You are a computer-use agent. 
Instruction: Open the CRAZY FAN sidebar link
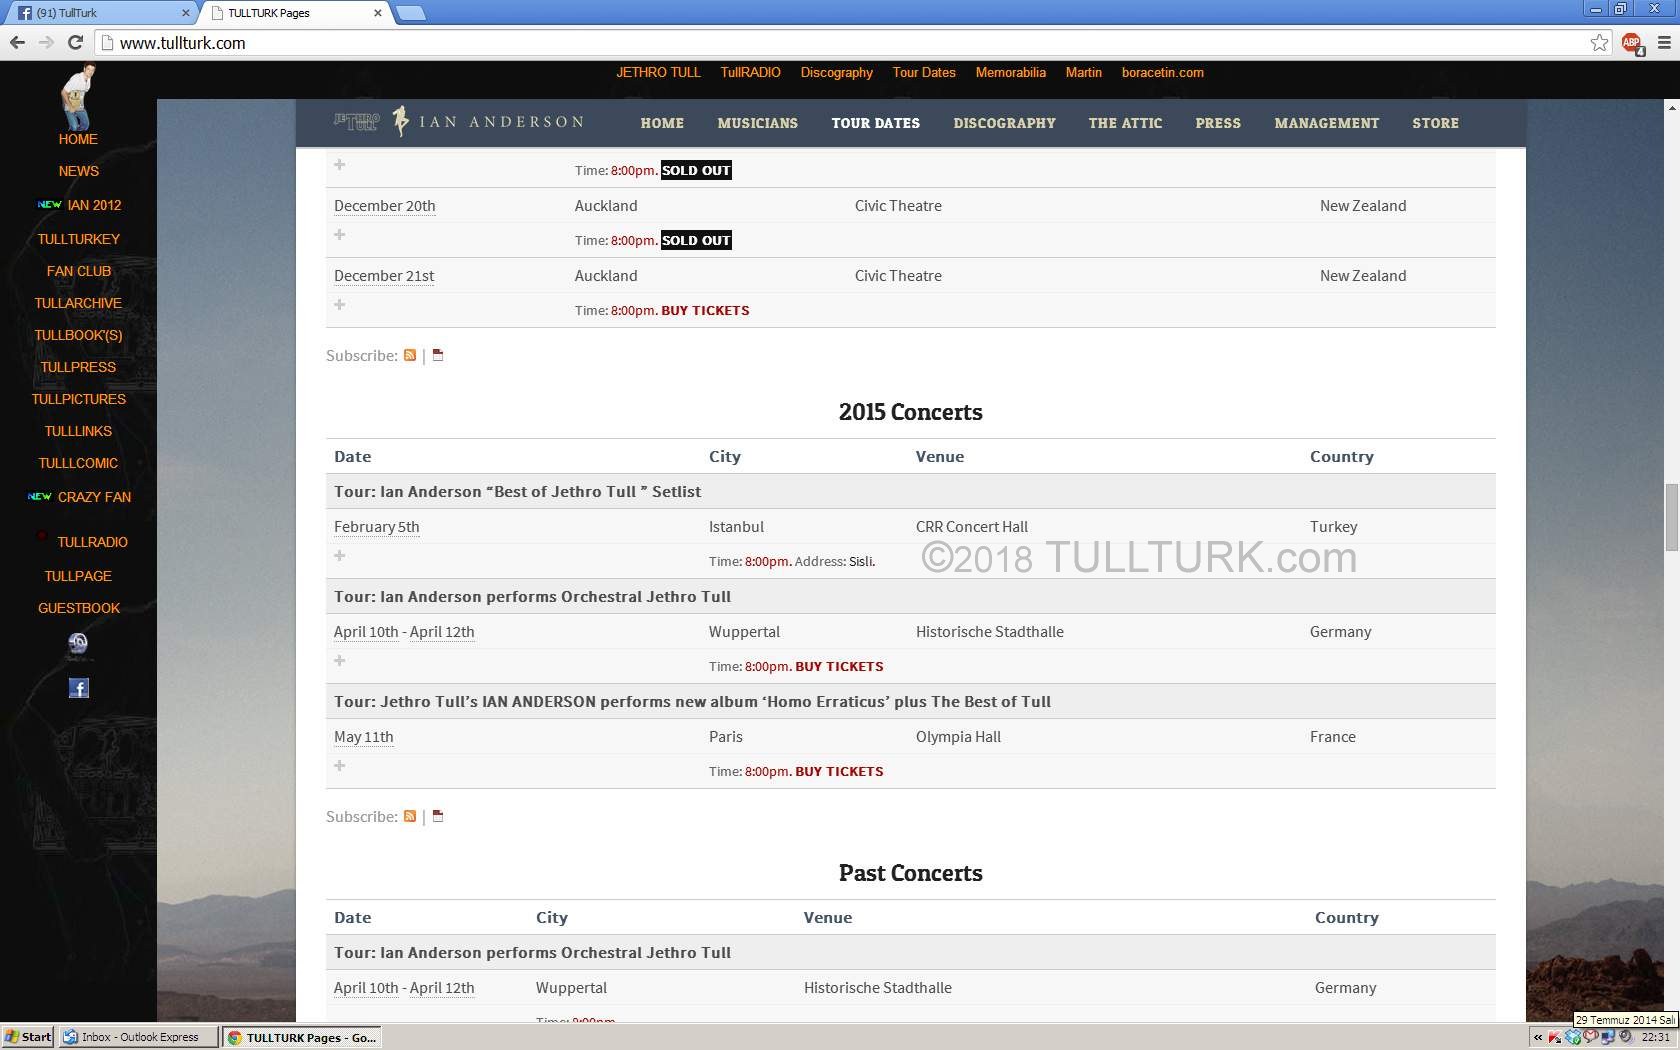click(x=94, y=497)
